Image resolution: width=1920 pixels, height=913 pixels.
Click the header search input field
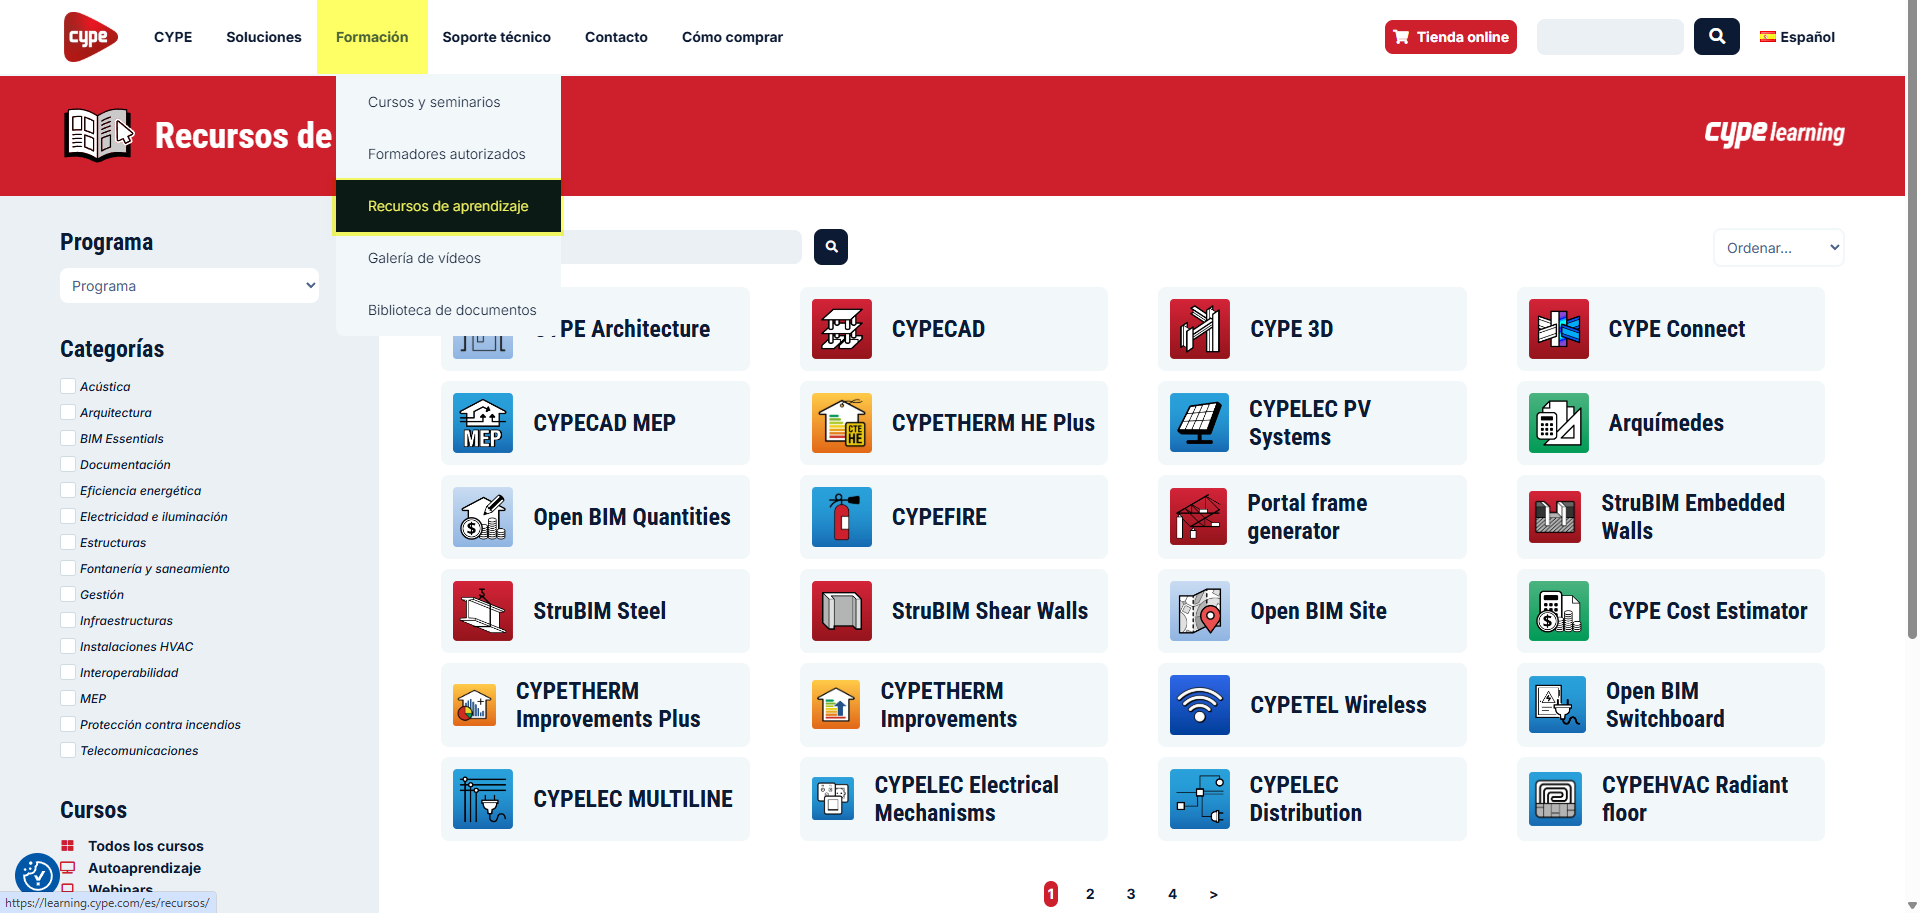(1609, 37)
